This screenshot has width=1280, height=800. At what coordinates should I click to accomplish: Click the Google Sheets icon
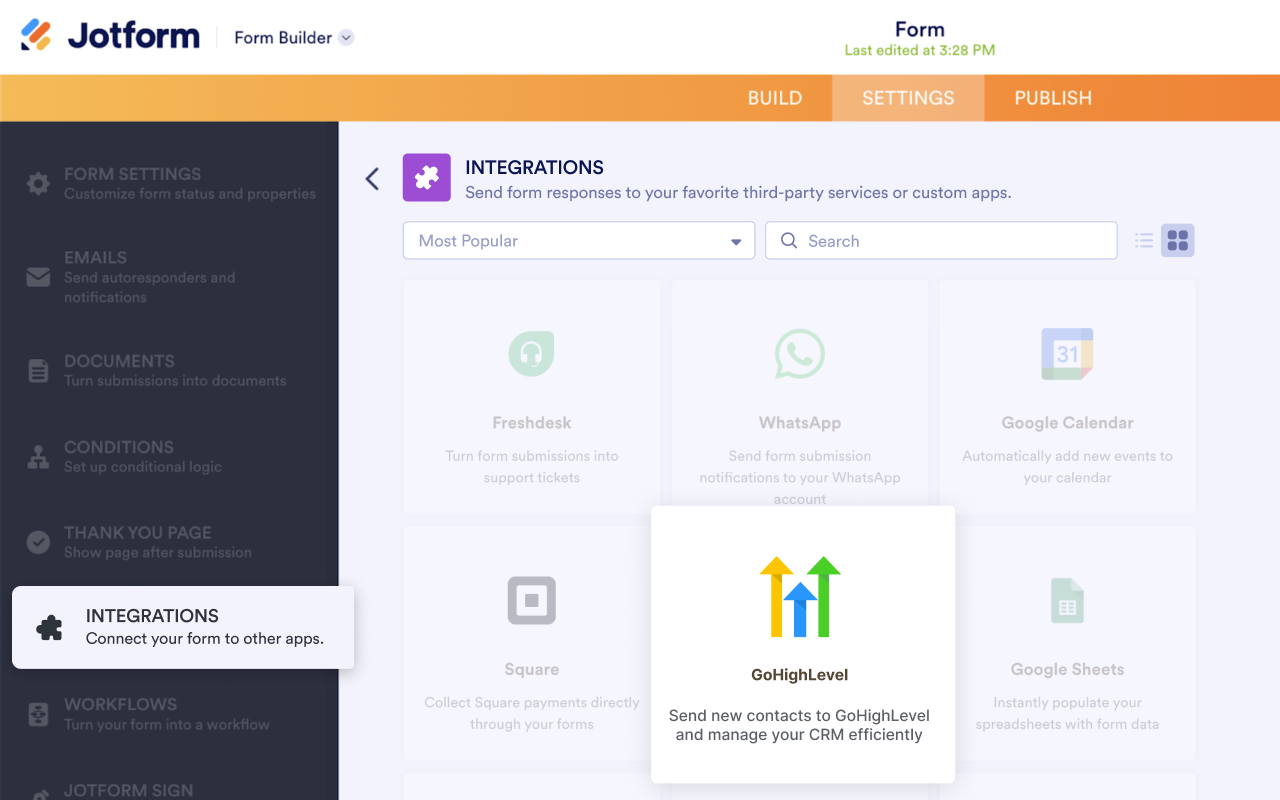point(1067,600)
